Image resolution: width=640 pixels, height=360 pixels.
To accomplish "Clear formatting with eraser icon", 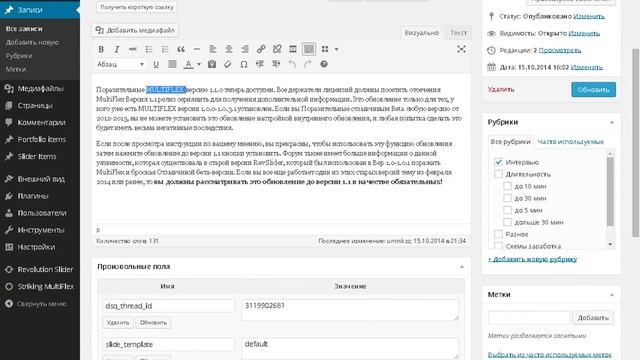I will coord(228,64).
